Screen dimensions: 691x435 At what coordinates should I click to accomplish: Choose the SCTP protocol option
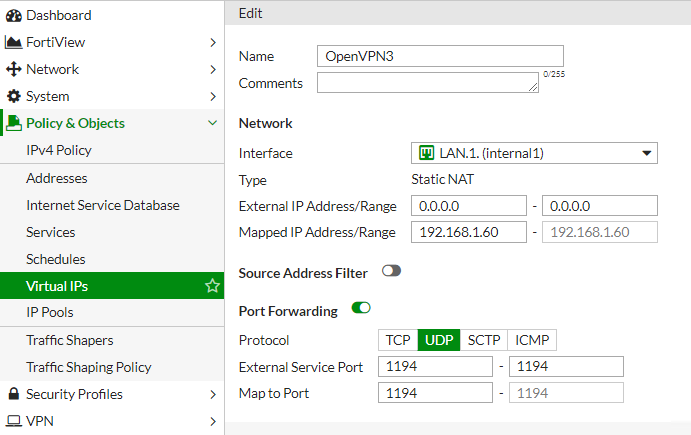(484, 340)
